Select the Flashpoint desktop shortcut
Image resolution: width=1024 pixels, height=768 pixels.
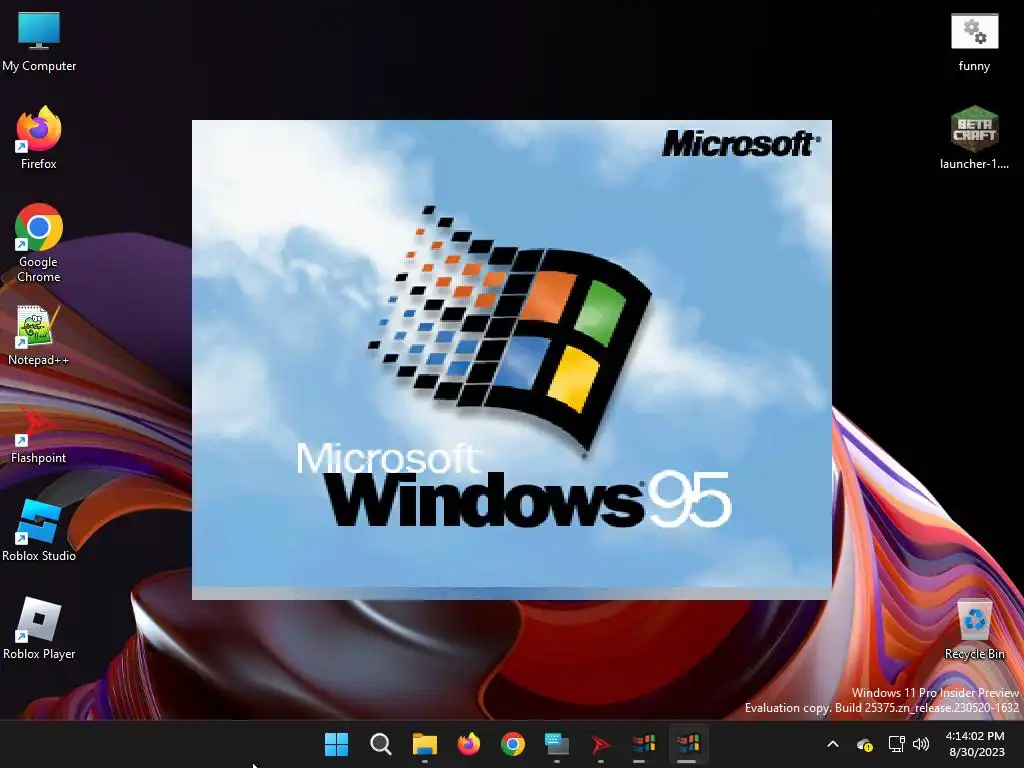pos(39,434)
